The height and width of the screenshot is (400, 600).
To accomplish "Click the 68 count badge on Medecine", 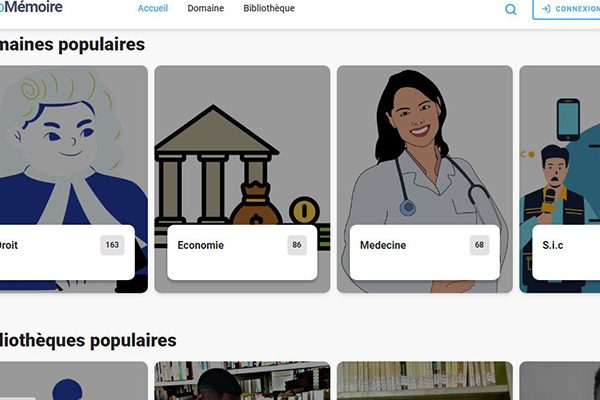I will (479, 245).
